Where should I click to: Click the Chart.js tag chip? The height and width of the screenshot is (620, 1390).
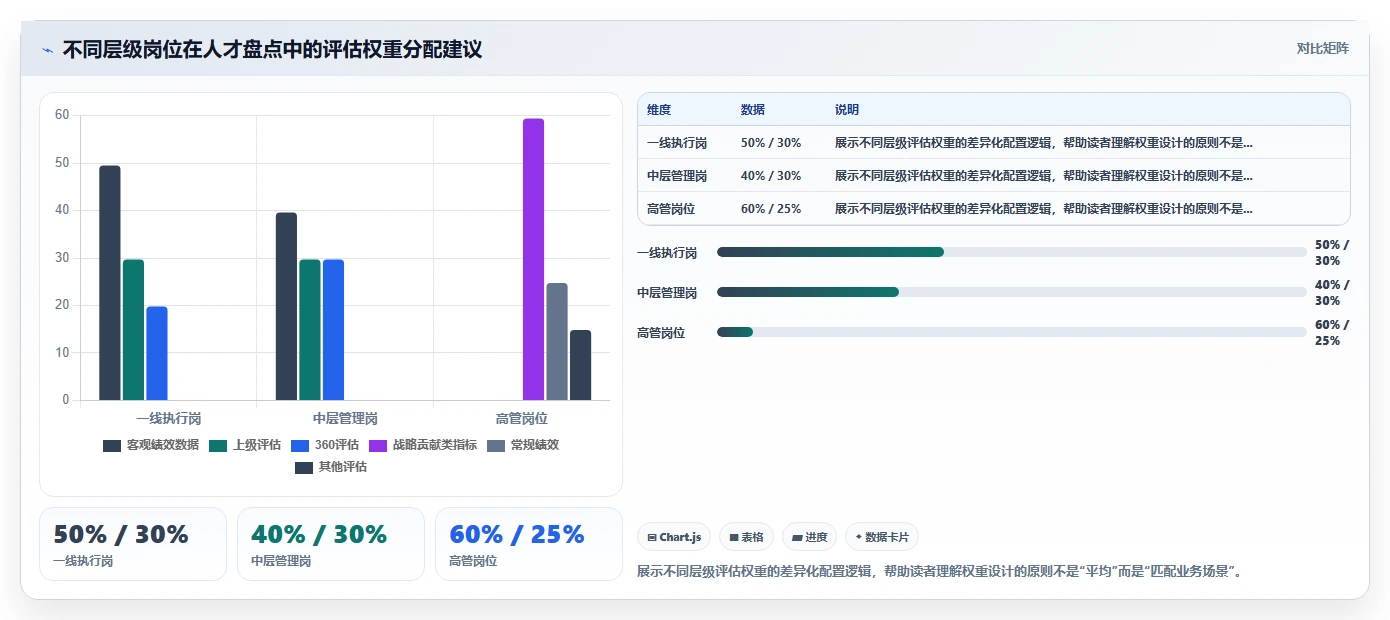pos(674,537)
